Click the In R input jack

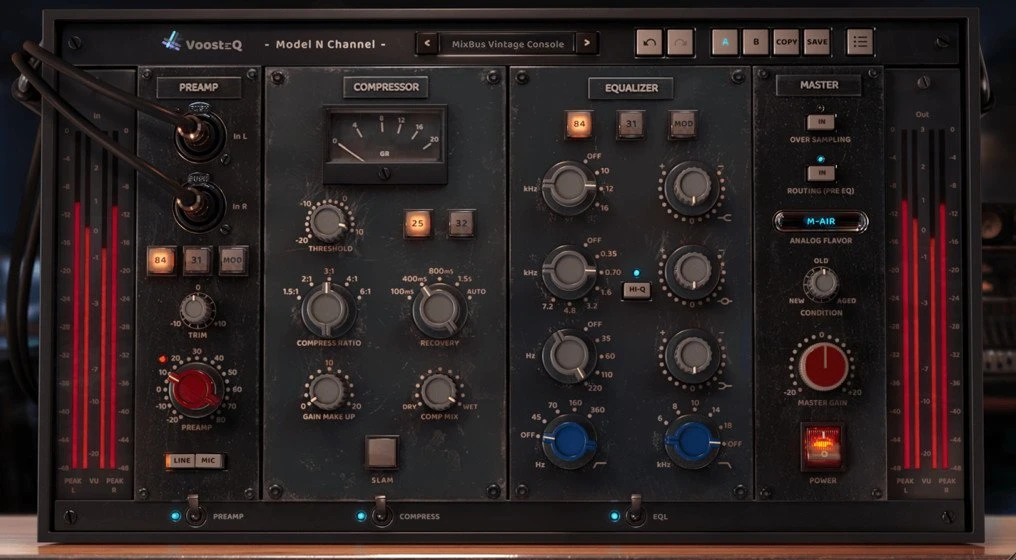pyautogui.click(x=200, y=205)
